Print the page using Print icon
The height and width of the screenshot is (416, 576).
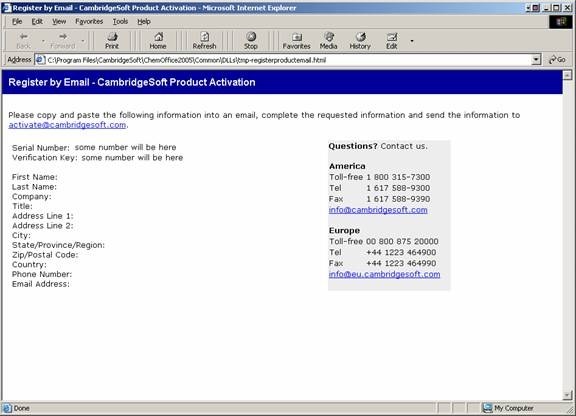(112, 40)
